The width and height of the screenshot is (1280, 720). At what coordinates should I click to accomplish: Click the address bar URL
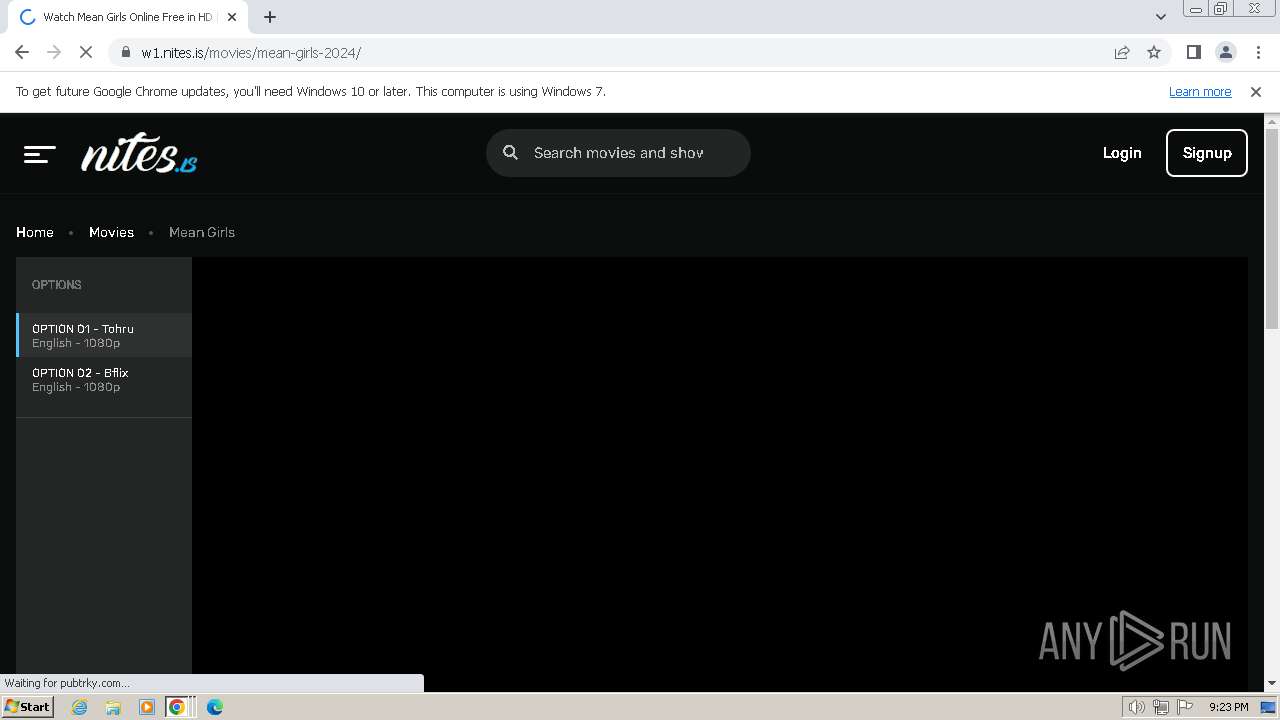(251, 53)
